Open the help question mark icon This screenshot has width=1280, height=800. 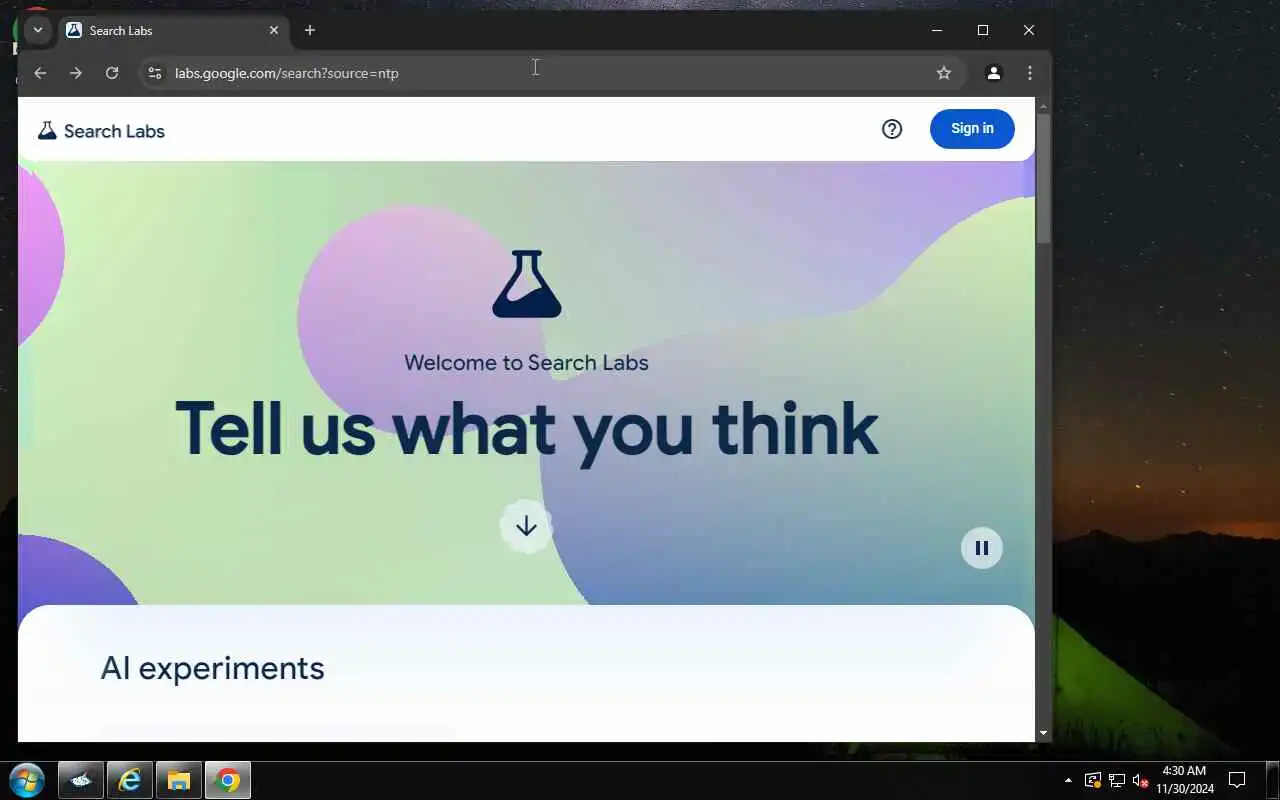pos(892,129)
